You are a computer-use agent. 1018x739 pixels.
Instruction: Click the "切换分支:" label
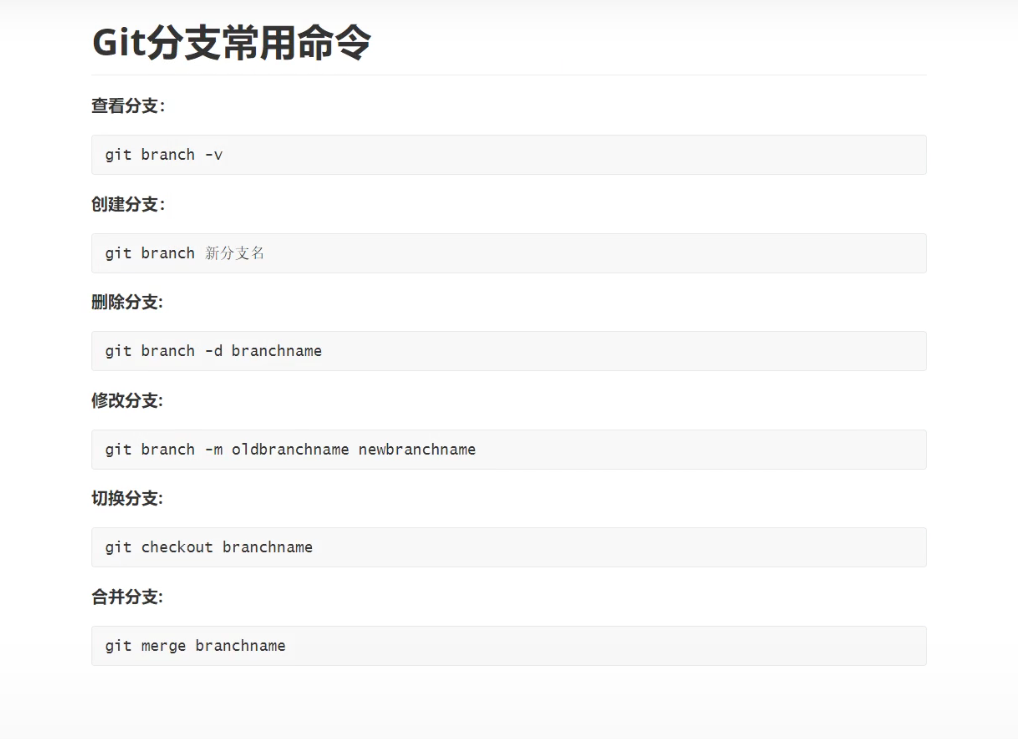coord(127,498)
